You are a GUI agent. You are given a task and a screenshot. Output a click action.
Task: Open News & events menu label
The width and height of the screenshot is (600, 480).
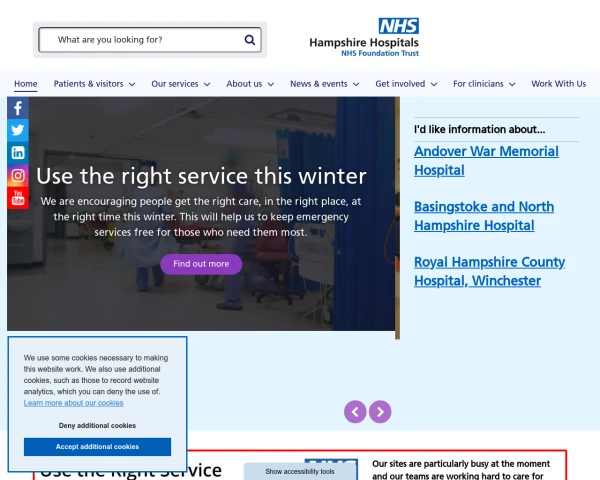(x=319, y=84)
